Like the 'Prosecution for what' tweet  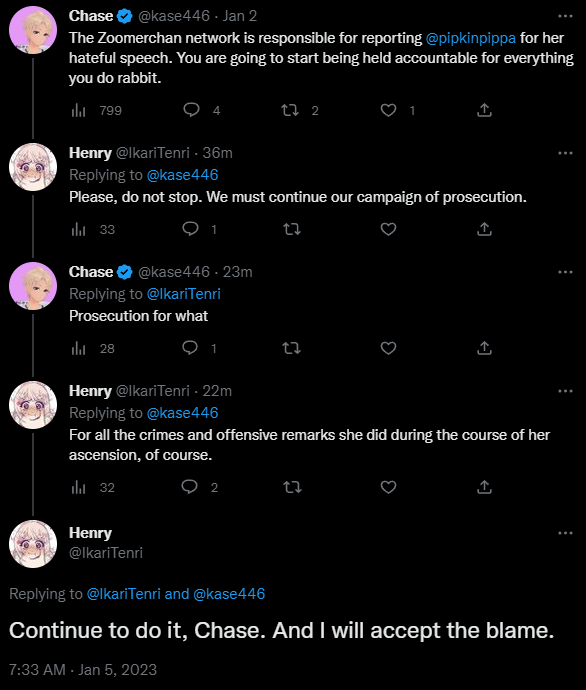388,349
